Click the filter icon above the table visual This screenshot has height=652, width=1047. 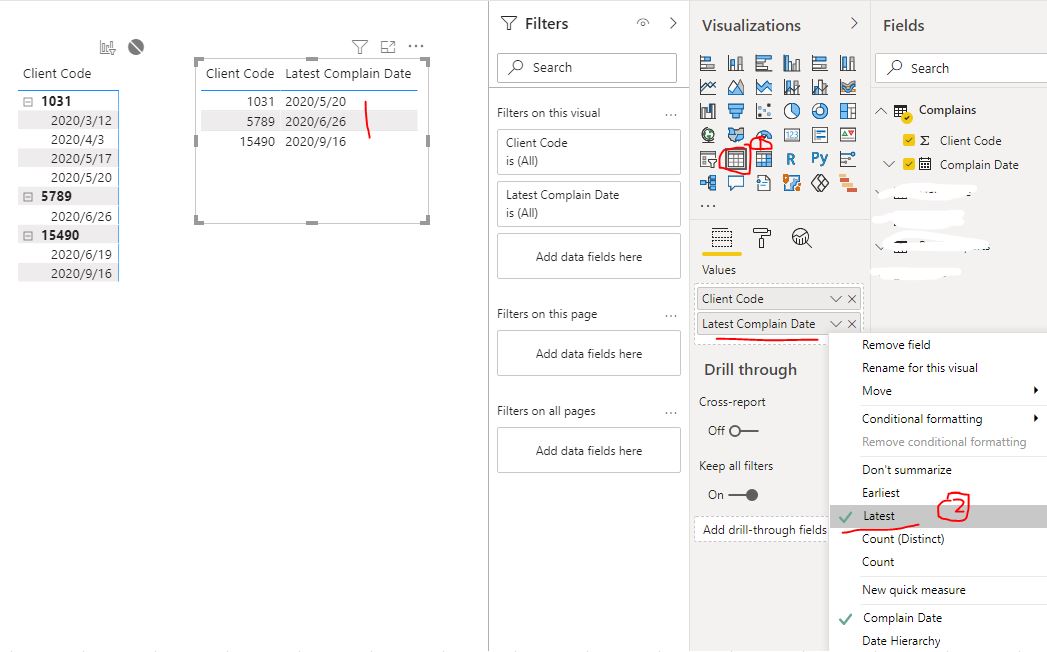(x=360, y=47)
